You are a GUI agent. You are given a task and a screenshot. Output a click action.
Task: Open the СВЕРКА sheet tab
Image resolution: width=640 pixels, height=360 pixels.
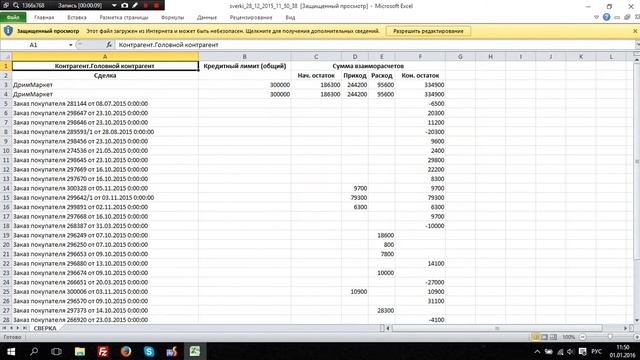[x=45, y=328]
